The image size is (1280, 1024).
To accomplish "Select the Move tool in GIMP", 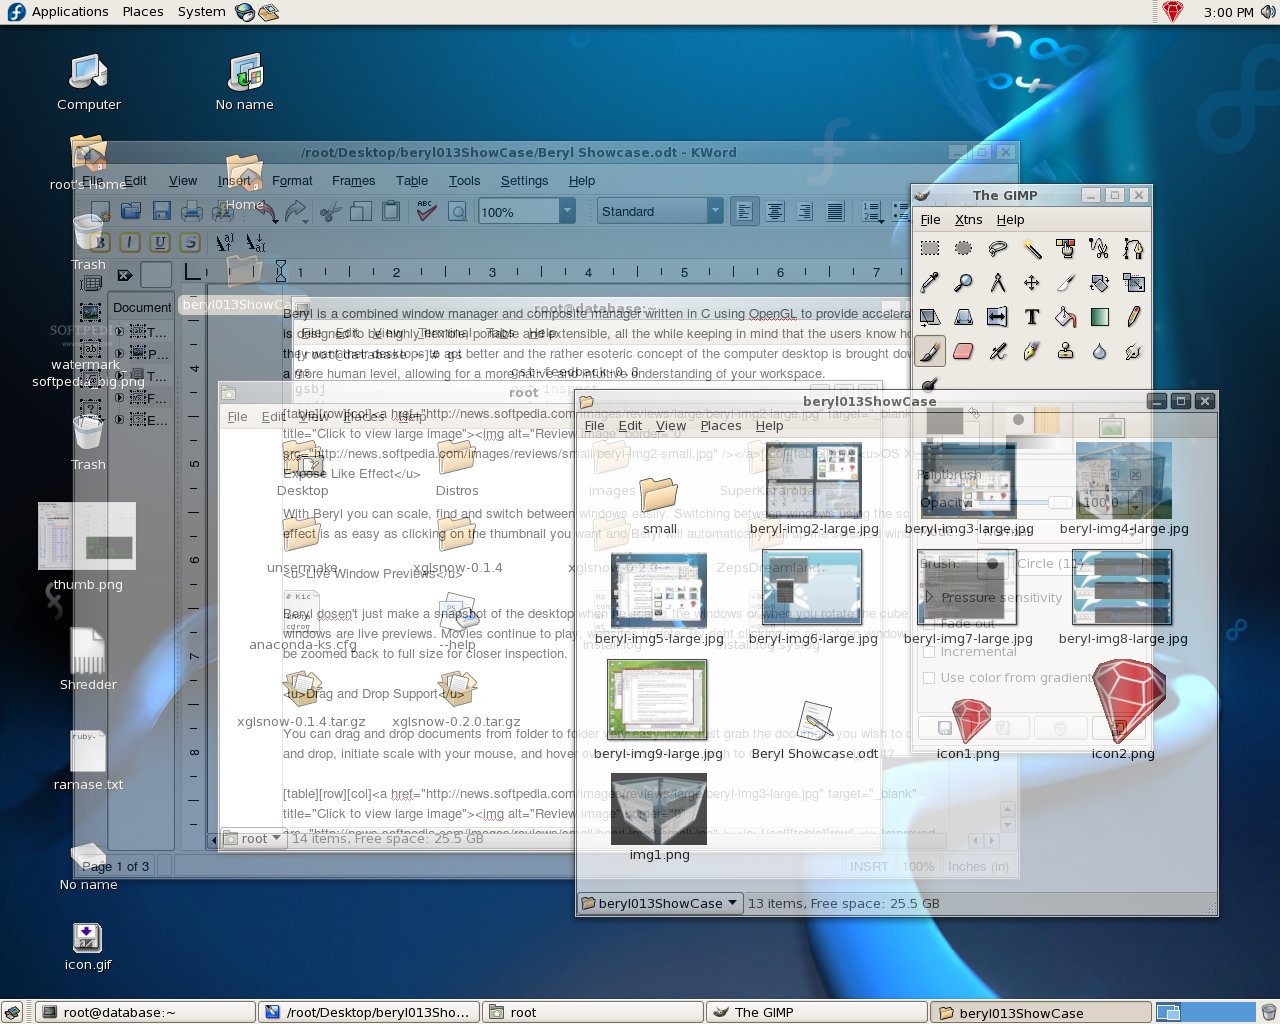I will (1032, 283).
